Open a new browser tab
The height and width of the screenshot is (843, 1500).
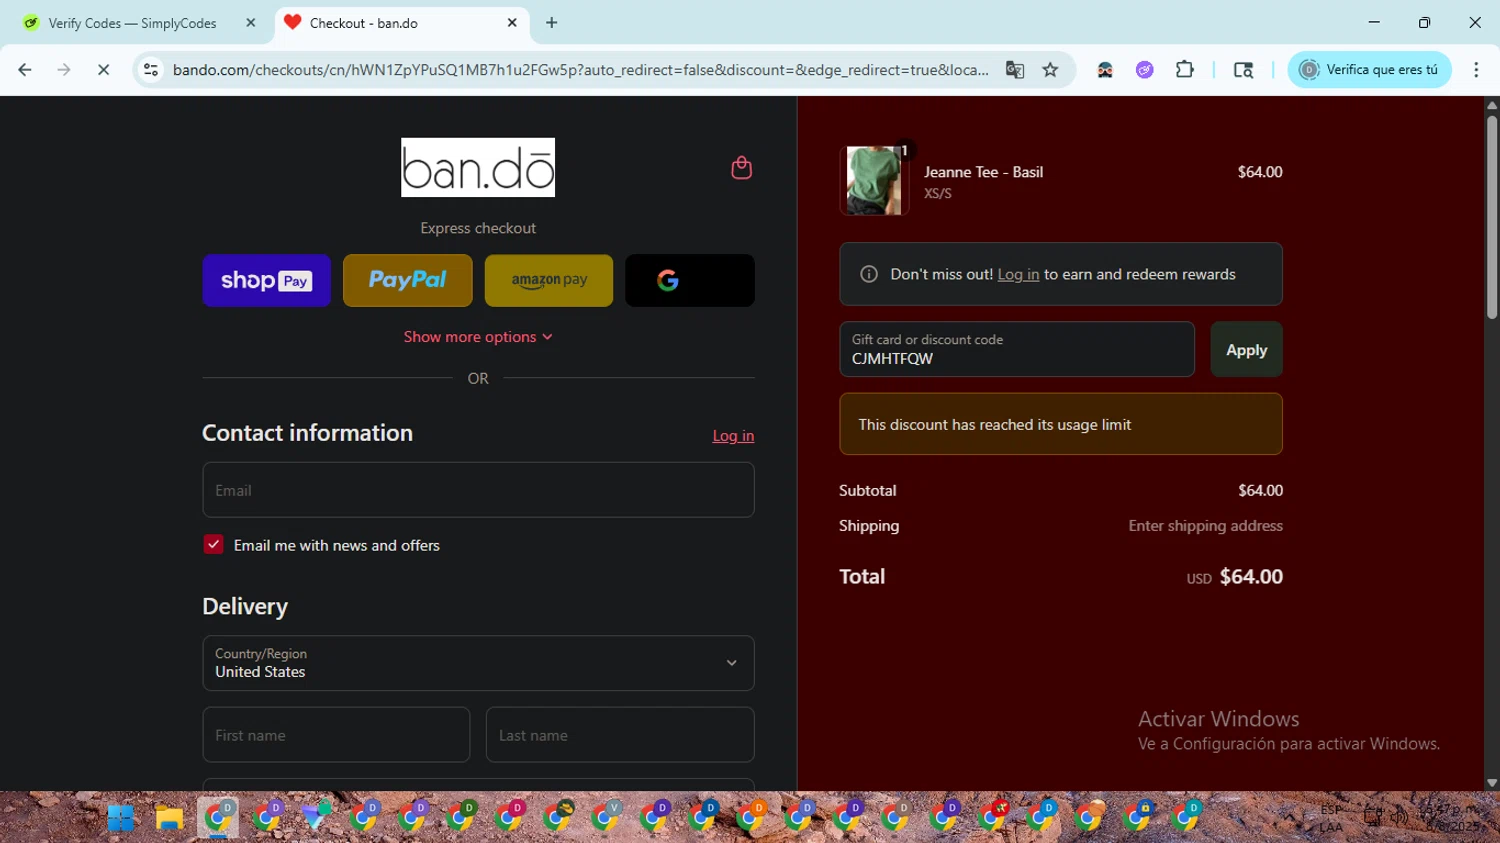552,22
